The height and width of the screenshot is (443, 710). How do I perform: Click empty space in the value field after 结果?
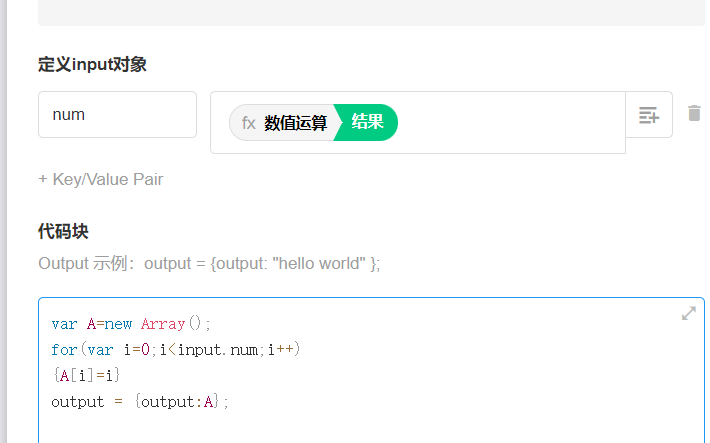click(510, 123)
